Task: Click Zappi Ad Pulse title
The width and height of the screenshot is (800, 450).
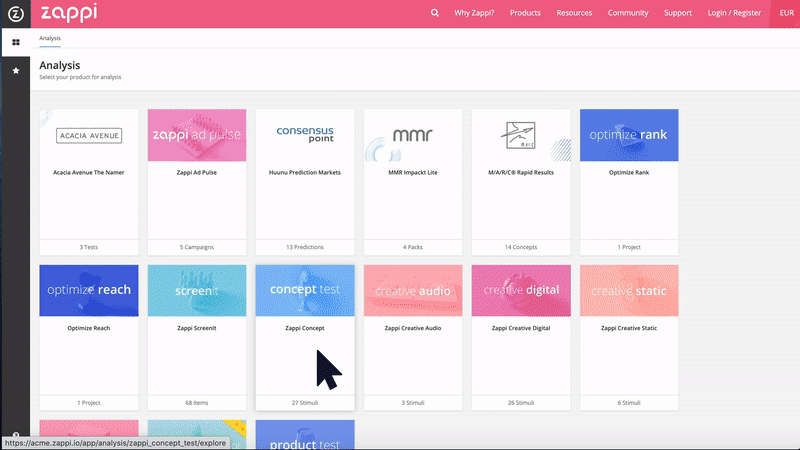Action: point(197,172)
